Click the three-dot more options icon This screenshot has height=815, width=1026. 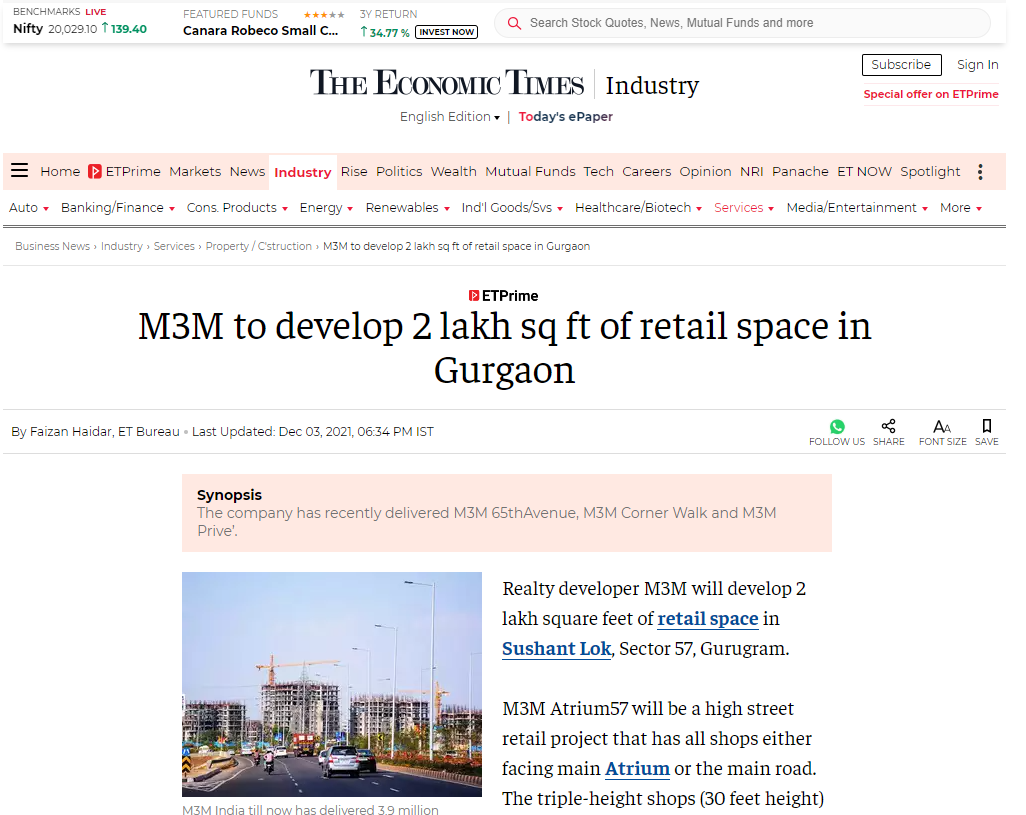click(980, 172)
